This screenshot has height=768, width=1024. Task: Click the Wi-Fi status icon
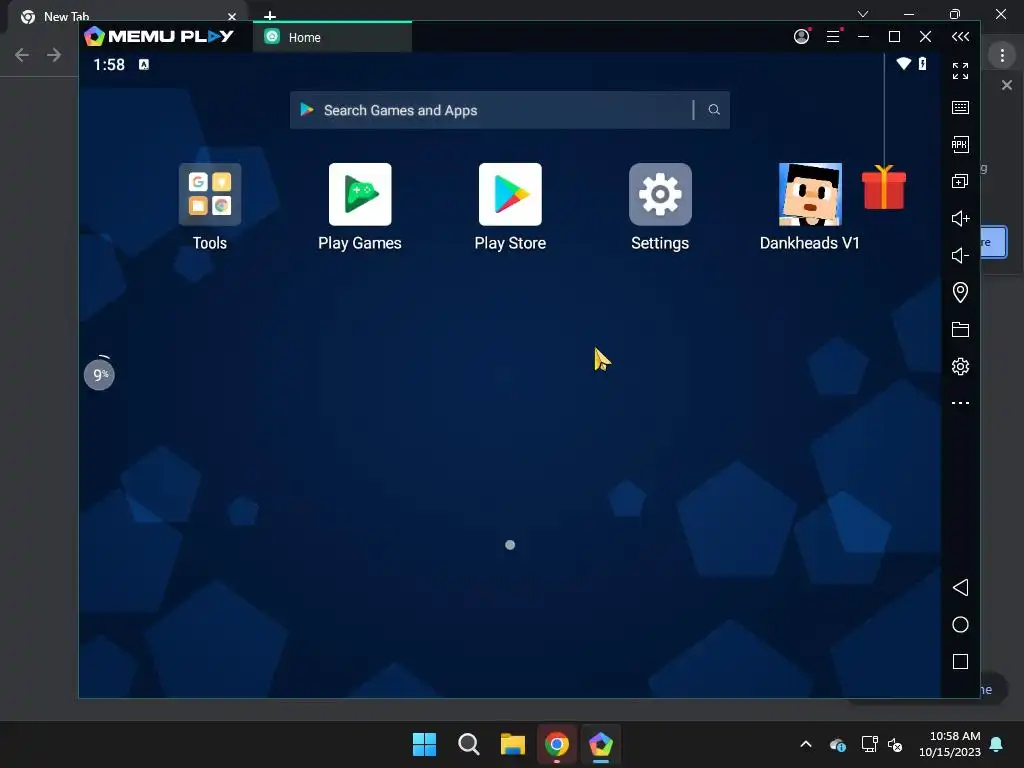point(903,63)
